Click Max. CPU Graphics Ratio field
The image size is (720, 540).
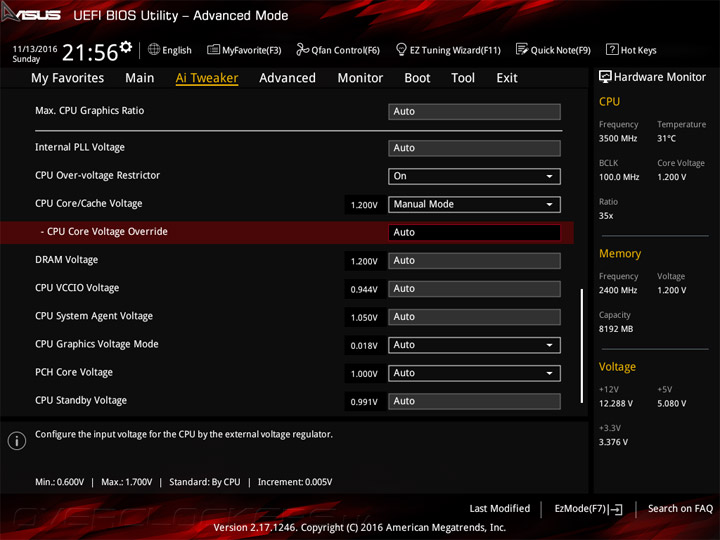474,112
